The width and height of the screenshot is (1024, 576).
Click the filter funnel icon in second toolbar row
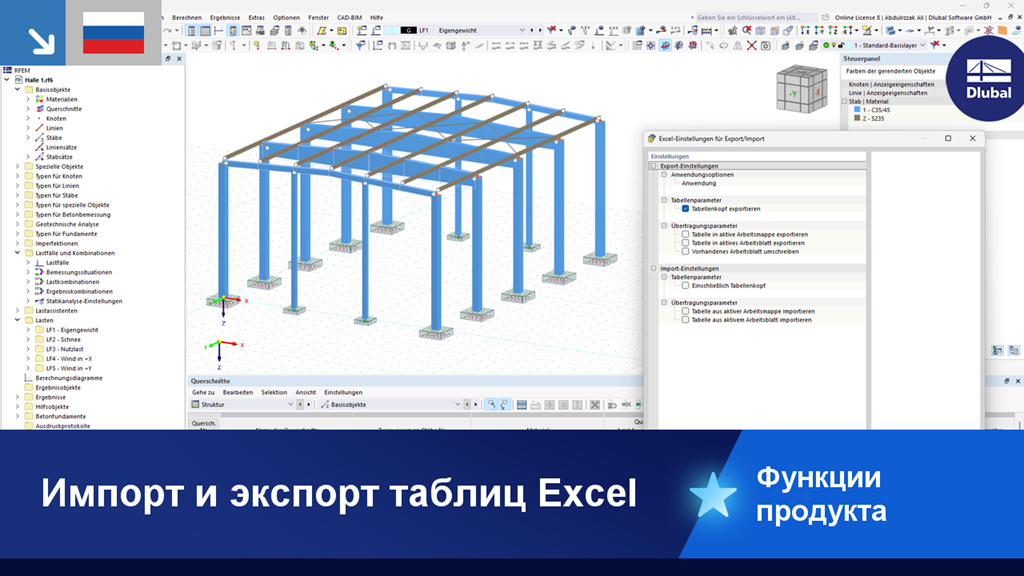click(360, 46)
